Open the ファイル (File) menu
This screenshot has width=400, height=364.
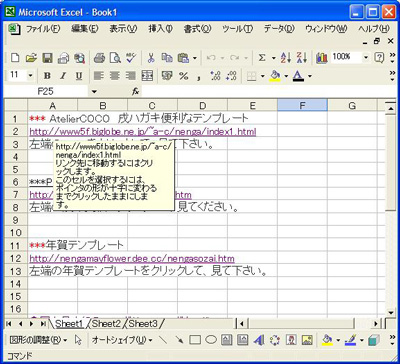[43, 29]
